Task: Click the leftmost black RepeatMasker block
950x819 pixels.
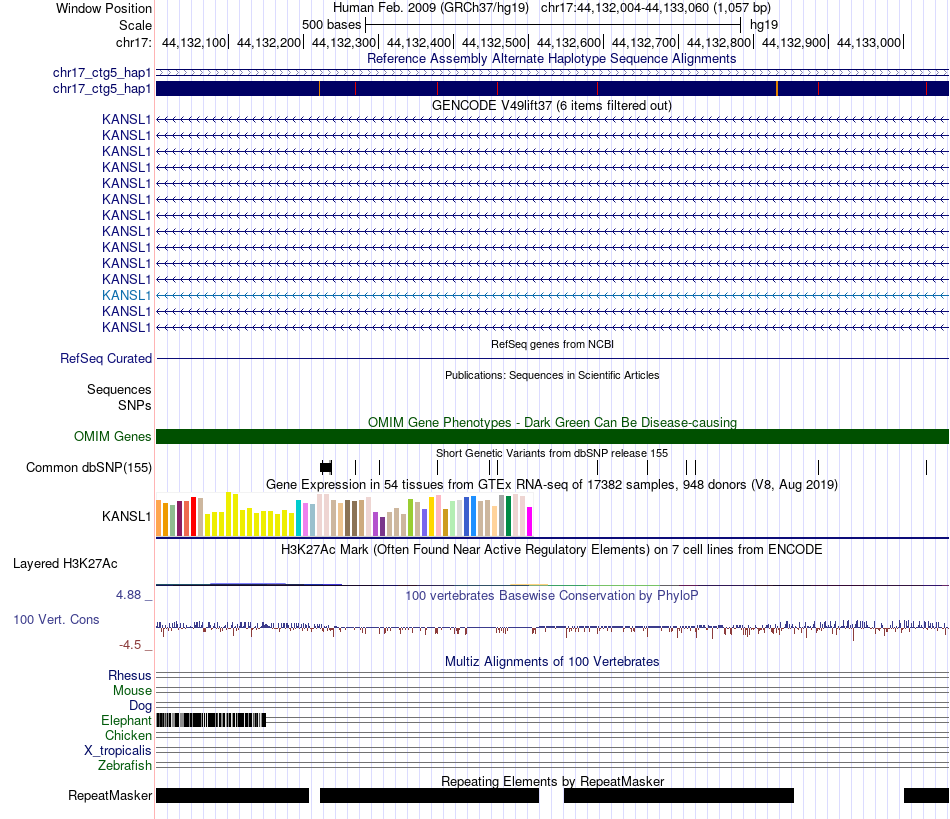Action: (233, 795)
